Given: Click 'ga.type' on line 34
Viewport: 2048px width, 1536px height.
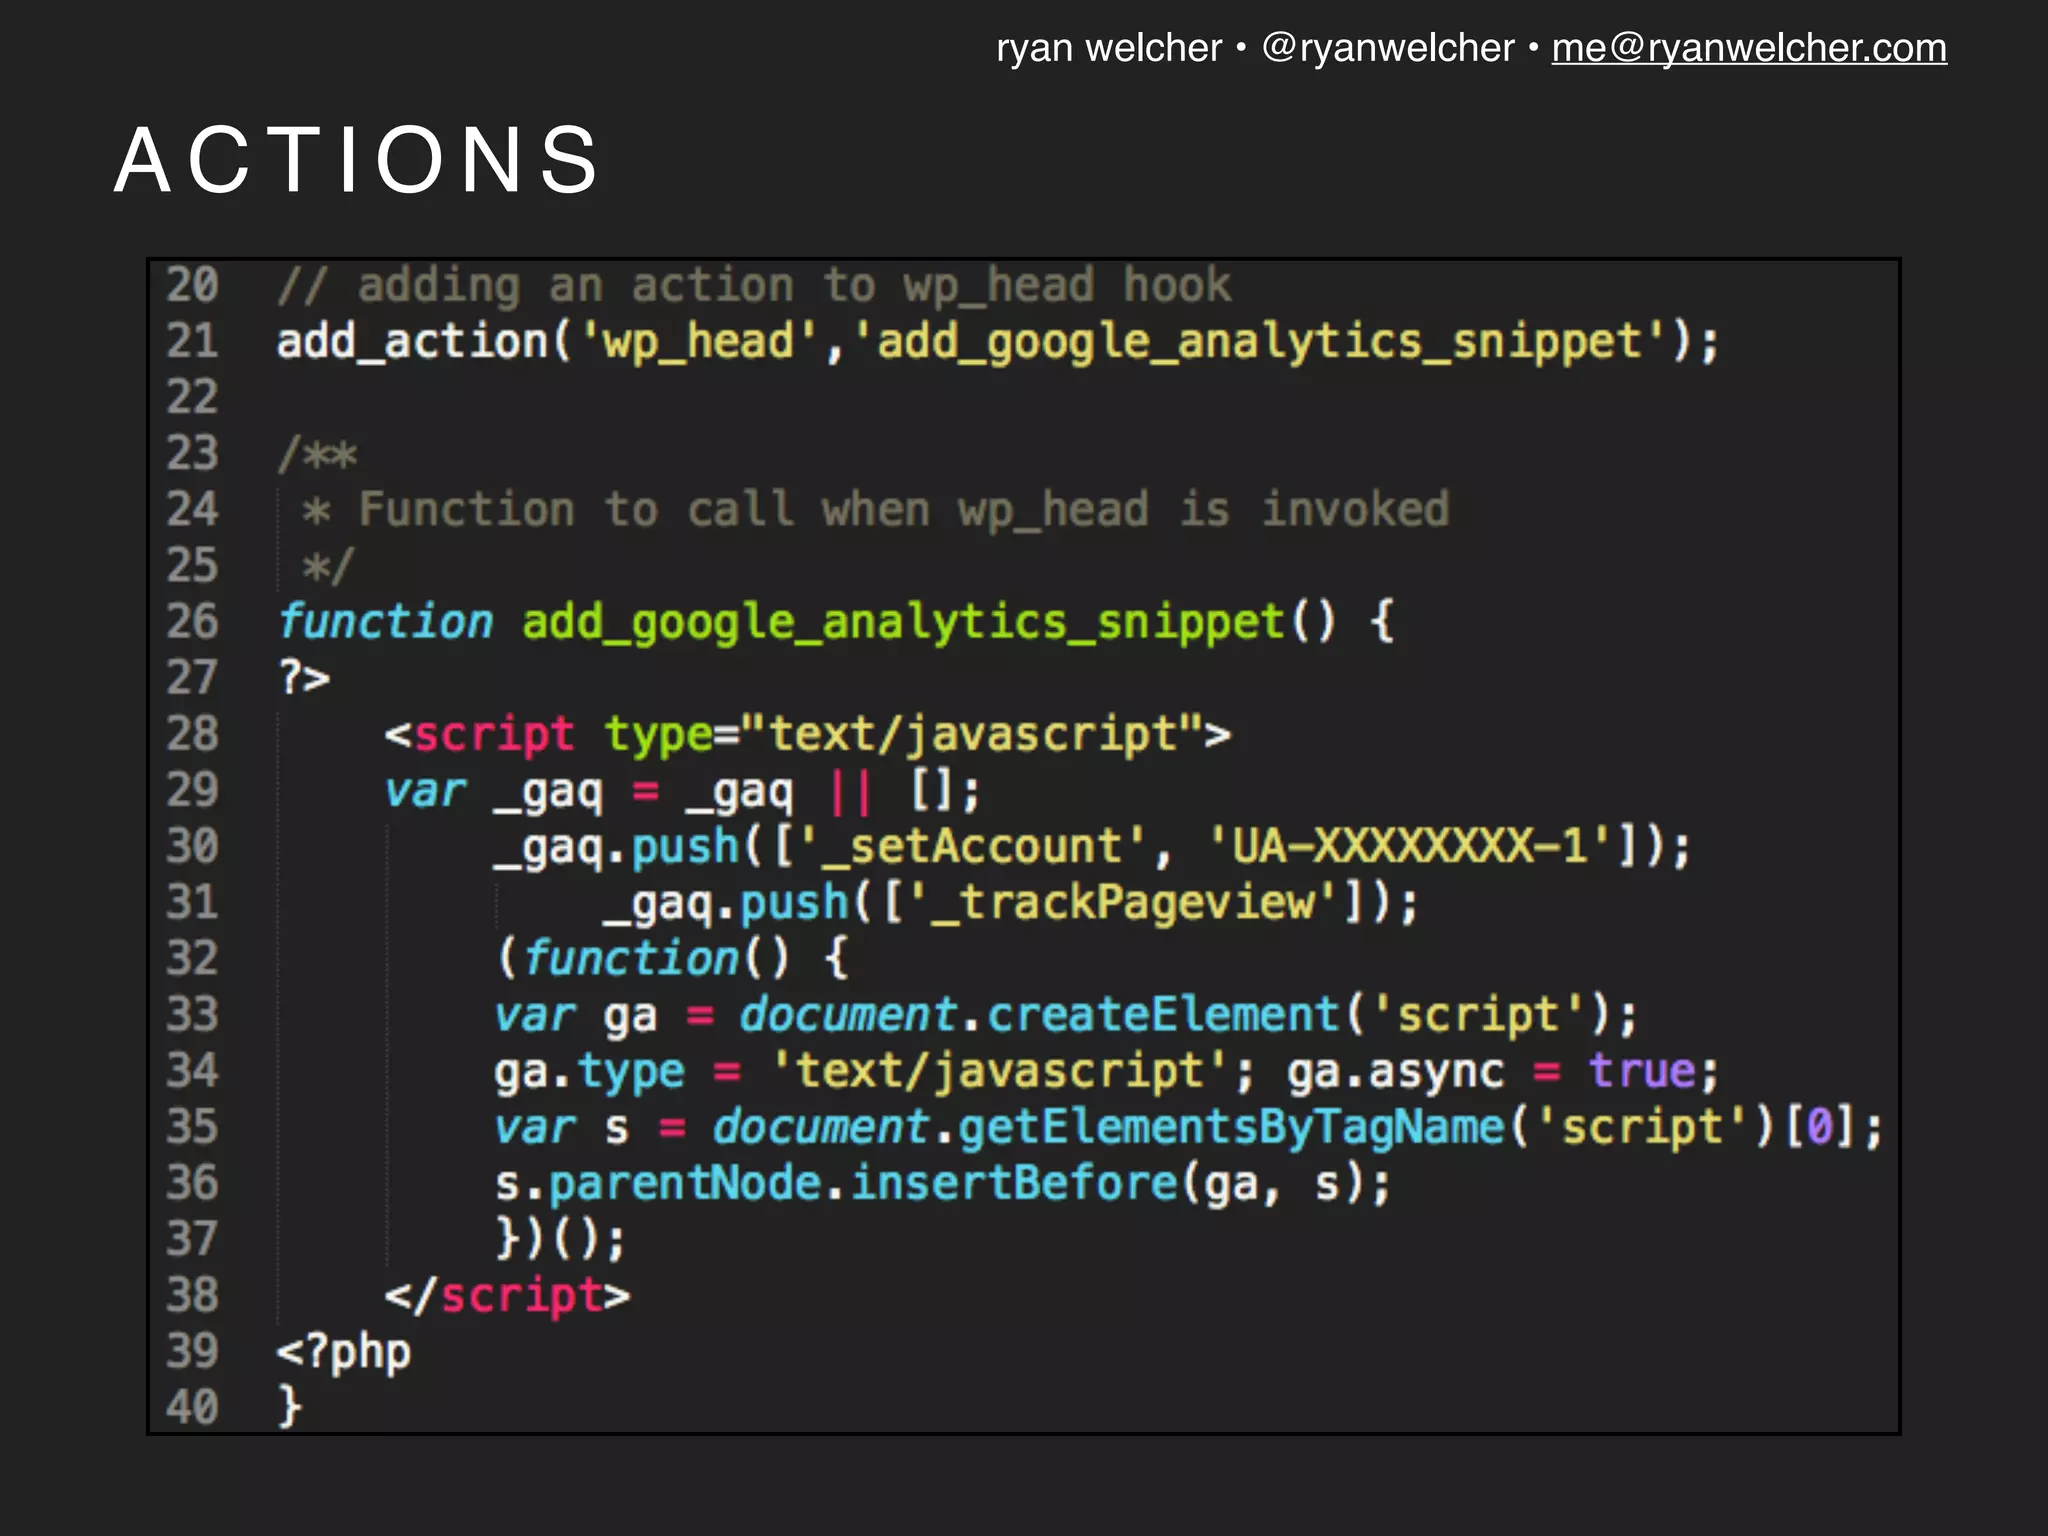Looking at the screenshot, I should (x=589, y=1072).
